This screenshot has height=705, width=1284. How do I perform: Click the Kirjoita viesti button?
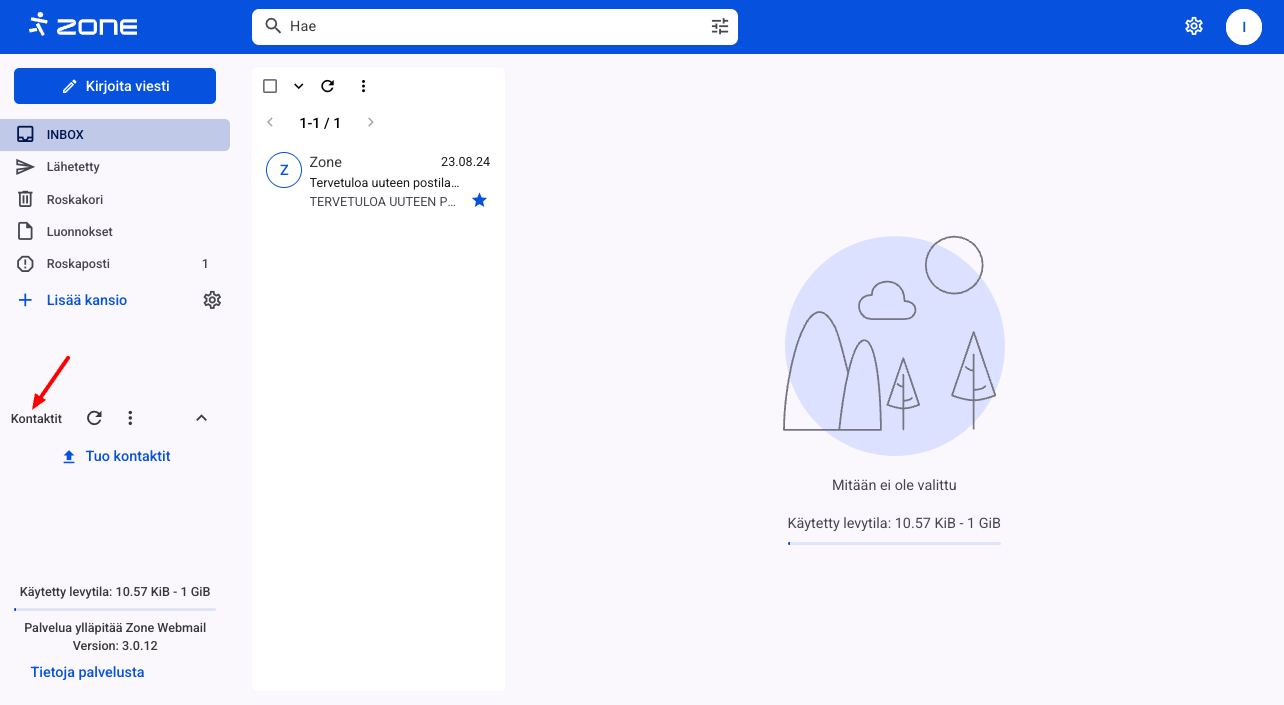click(x=115, y=86)
